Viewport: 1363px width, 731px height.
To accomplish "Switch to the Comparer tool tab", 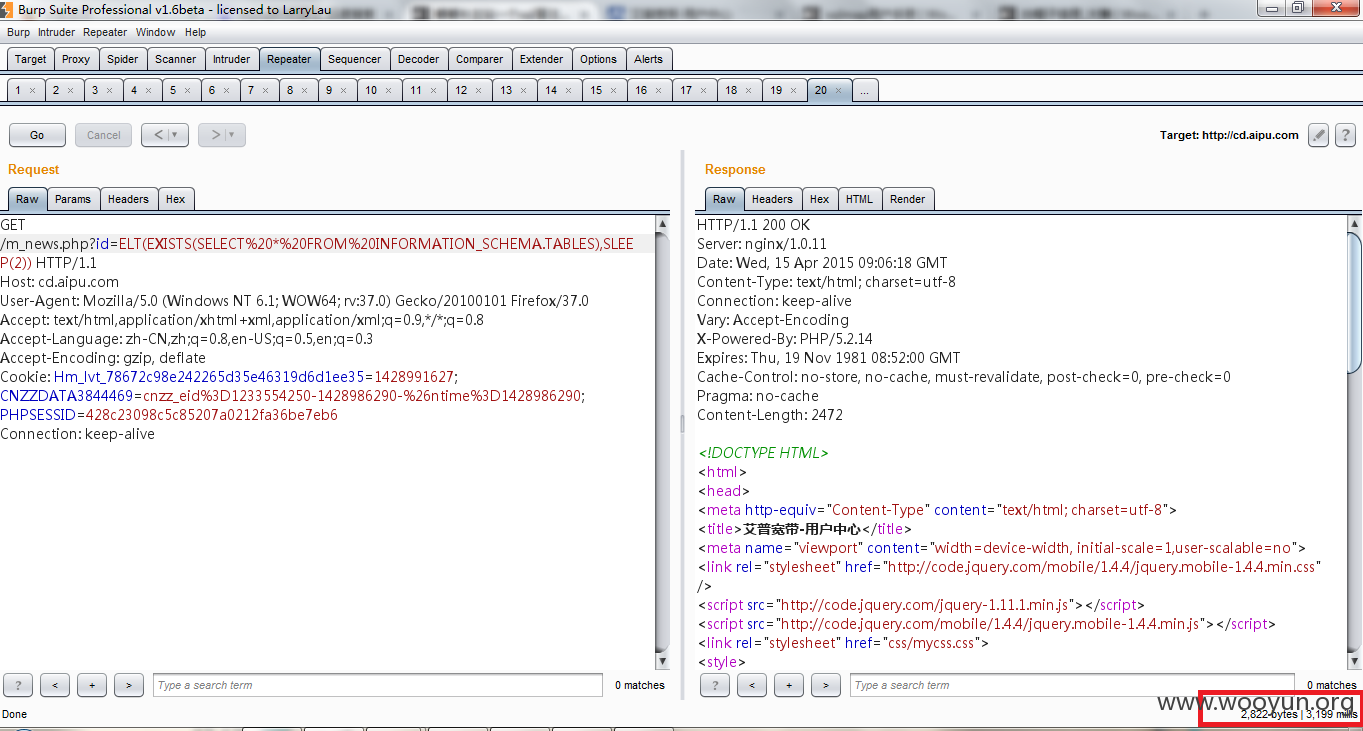I will point(480,59).
